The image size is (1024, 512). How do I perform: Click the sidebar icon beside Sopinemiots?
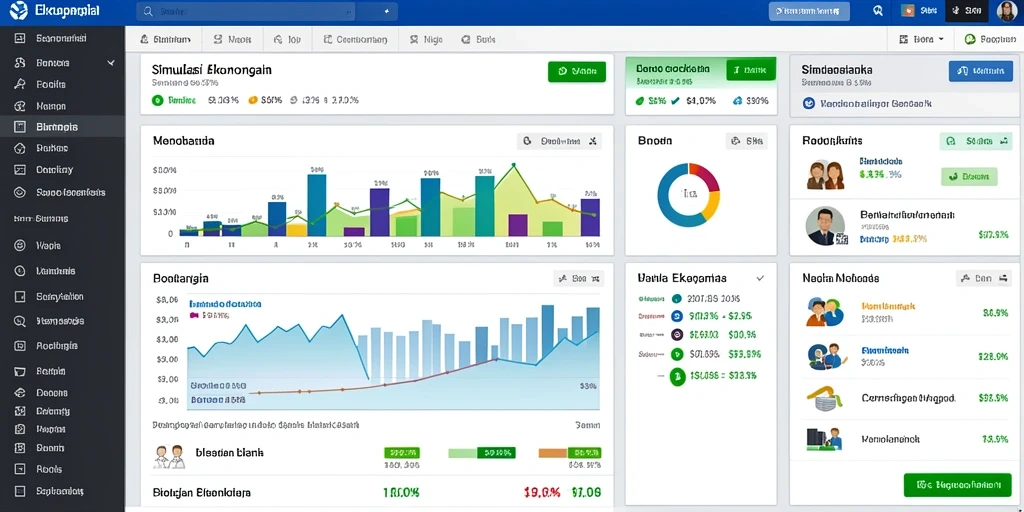pos(20,491)
